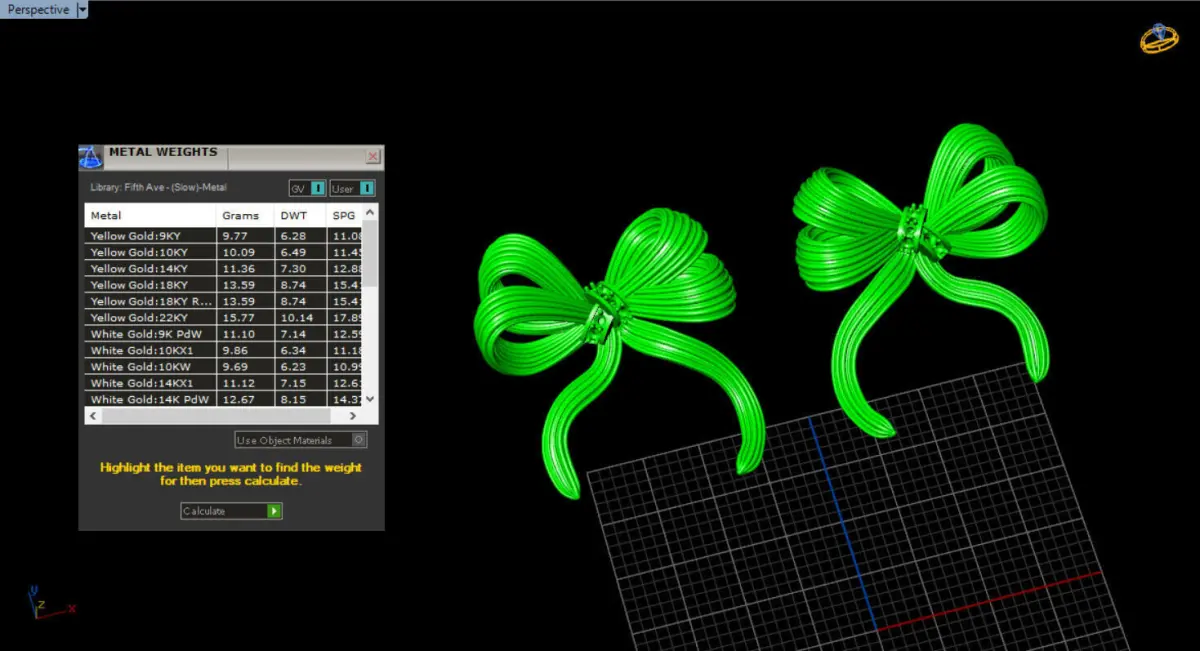1200x651 pixels.
Task: Click the horizontal scroll left arrow
Action: tap(92, 414)
